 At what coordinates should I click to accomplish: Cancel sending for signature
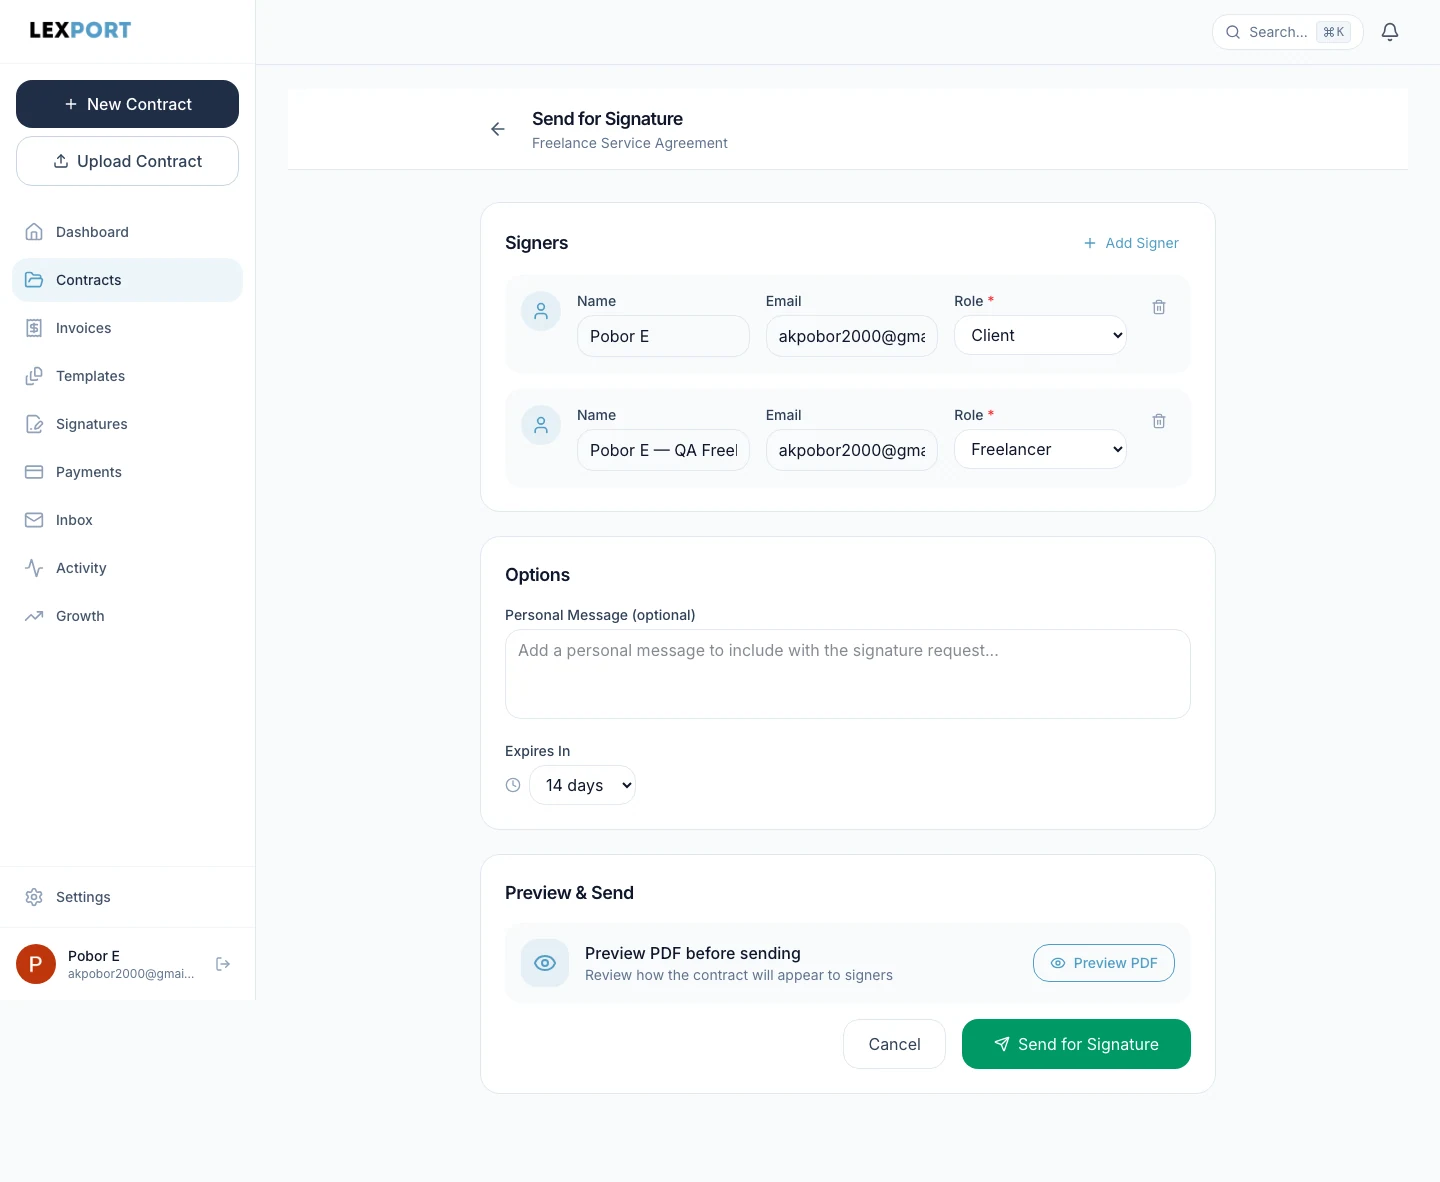(x=894, y=1044)
